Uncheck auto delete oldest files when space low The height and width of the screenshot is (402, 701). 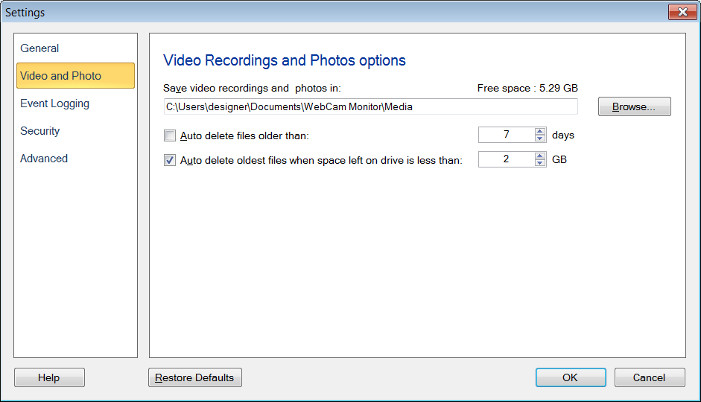coord(170,160)
